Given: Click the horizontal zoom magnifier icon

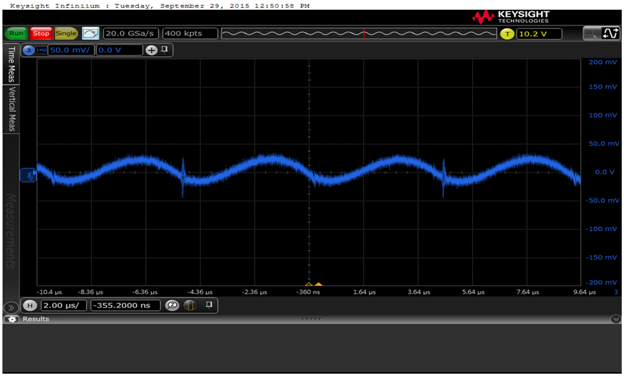Looking at the screenshot, I should [x=172, y=306].
